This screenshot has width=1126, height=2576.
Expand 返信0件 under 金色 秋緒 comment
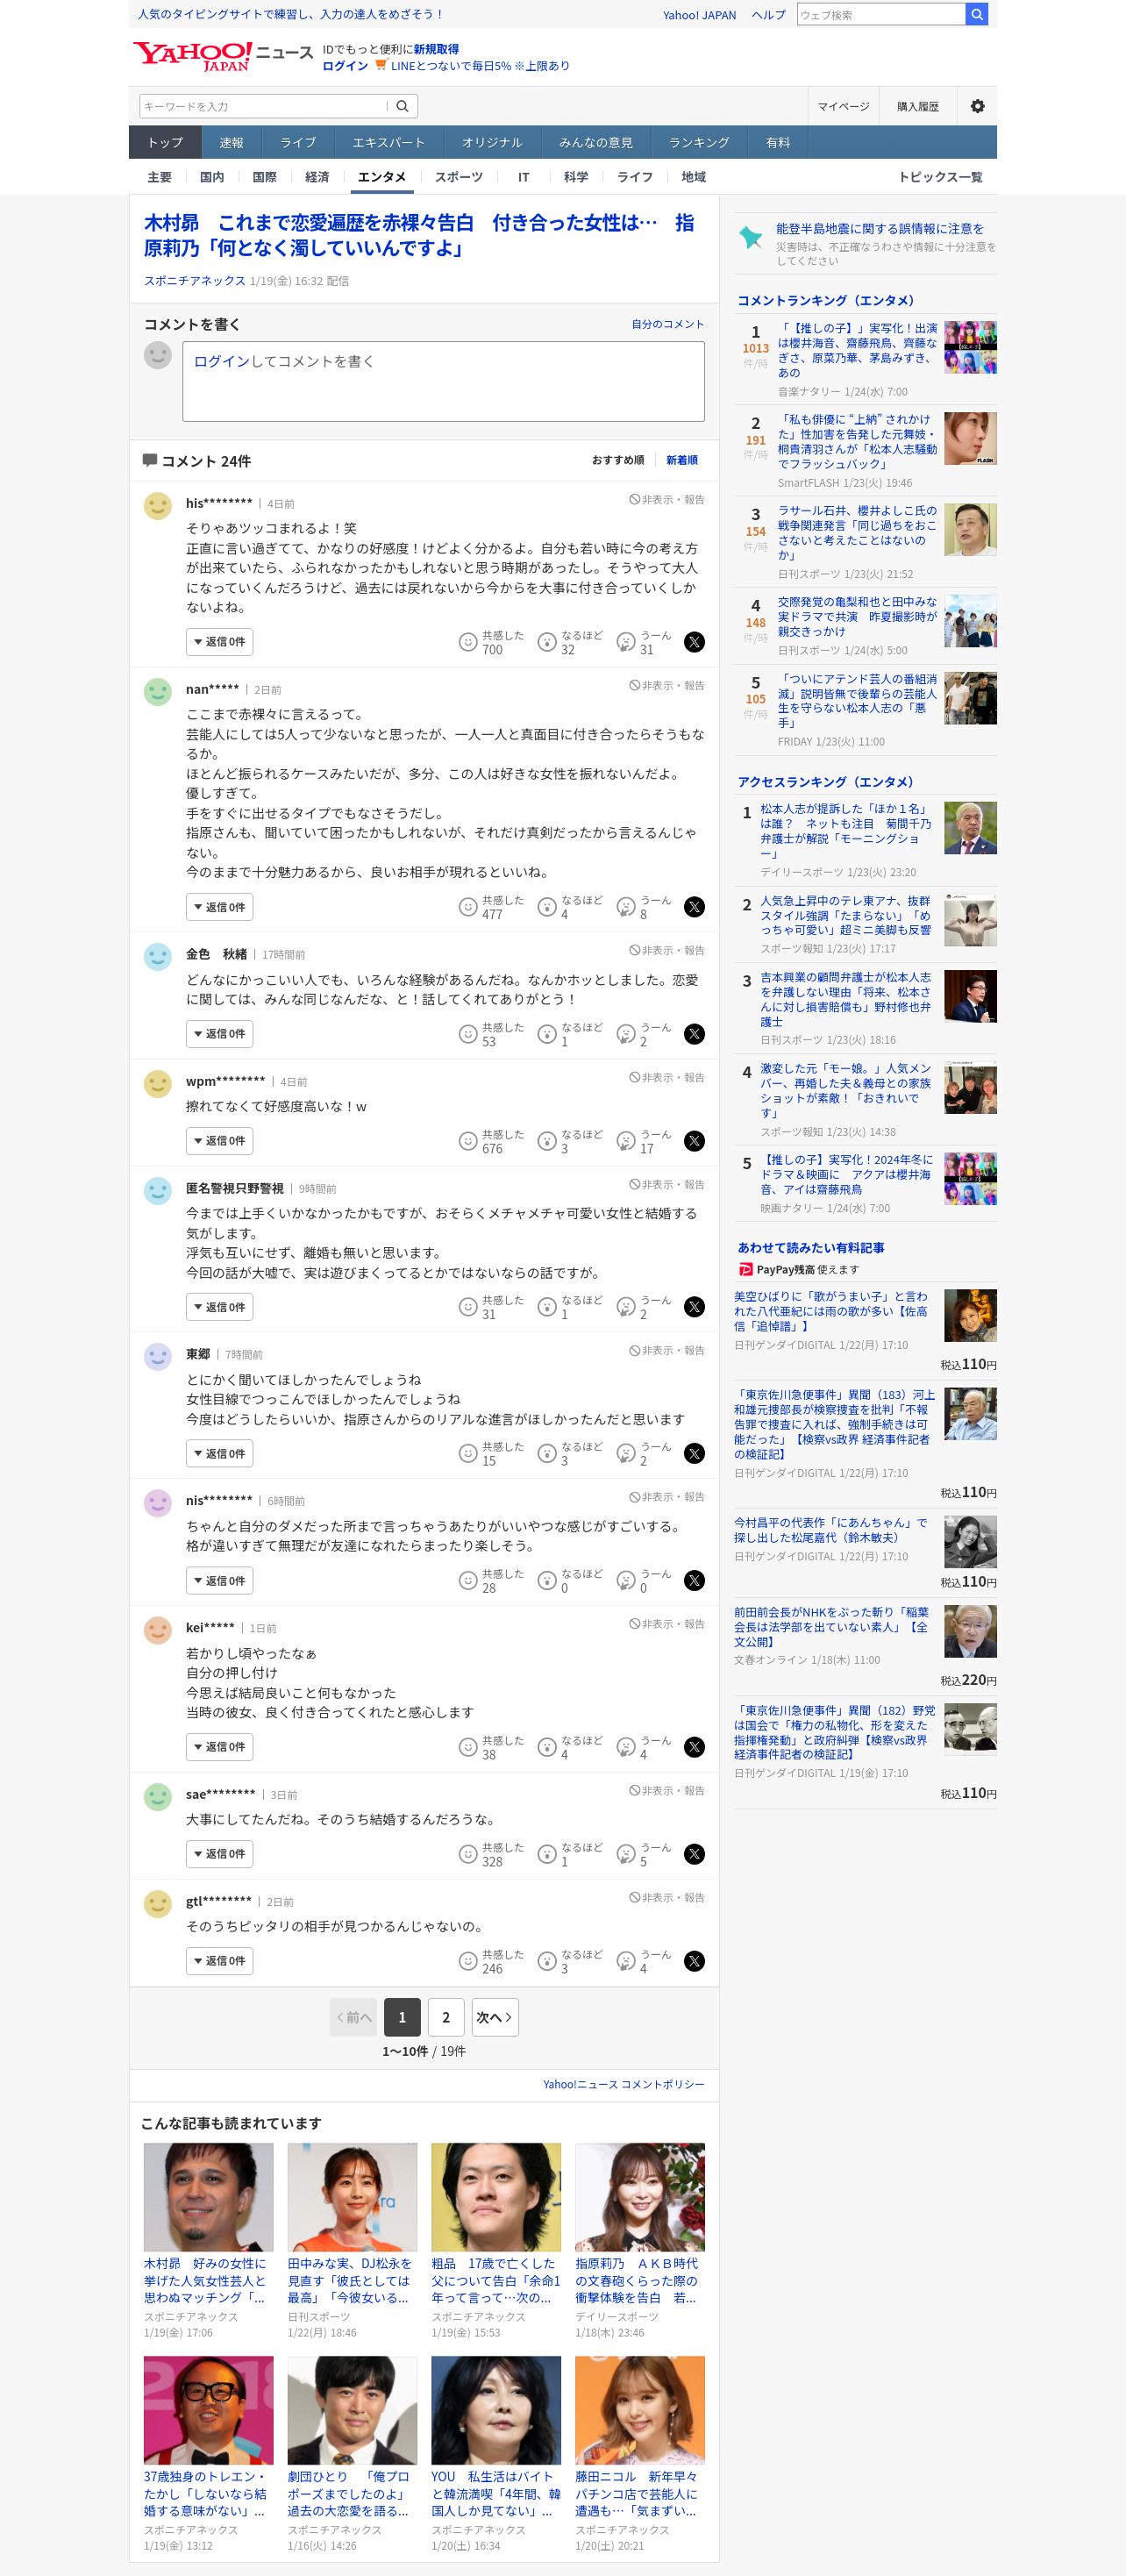point(220,1034)
